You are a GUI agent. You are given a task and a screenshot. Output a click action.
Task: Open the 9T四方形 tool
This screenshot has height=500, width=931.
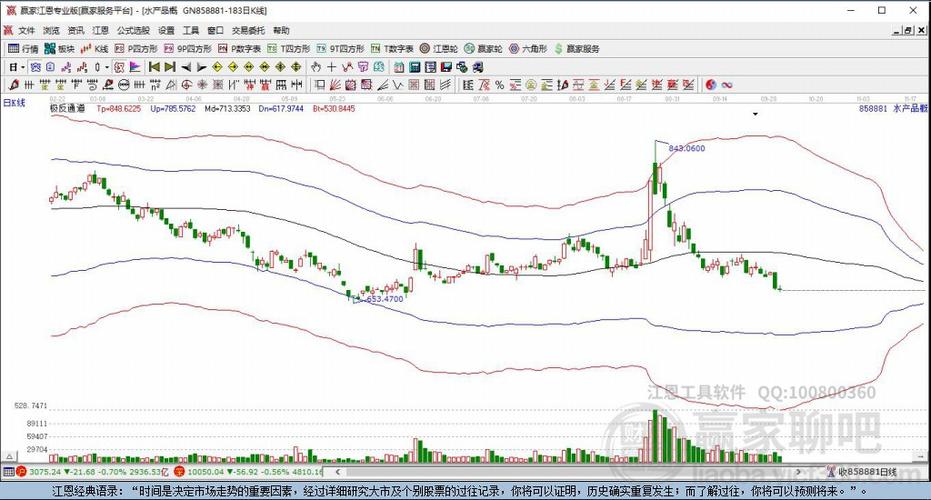click(340, 49)
